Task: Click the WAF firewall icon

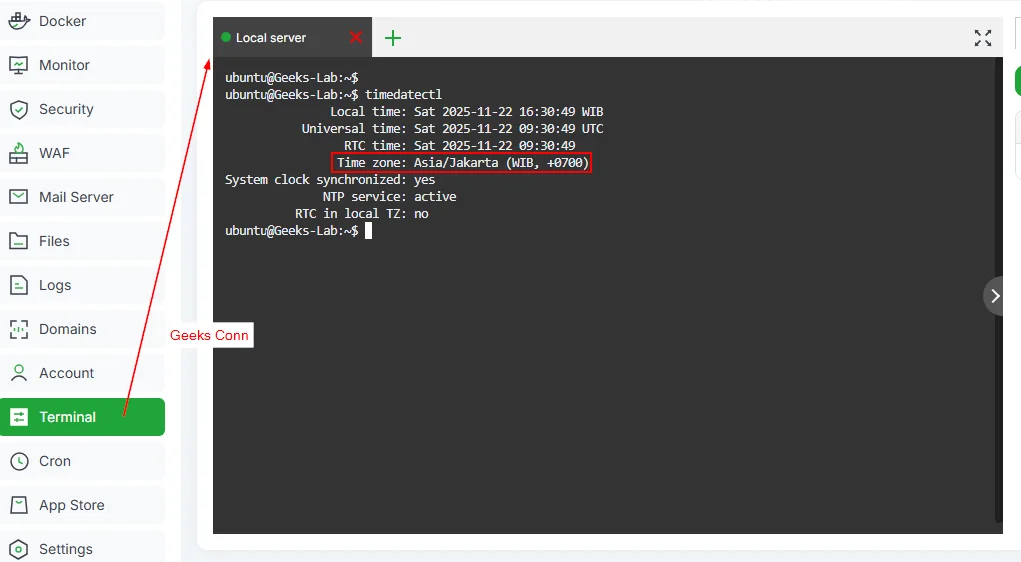Action: tap(19, 153)
